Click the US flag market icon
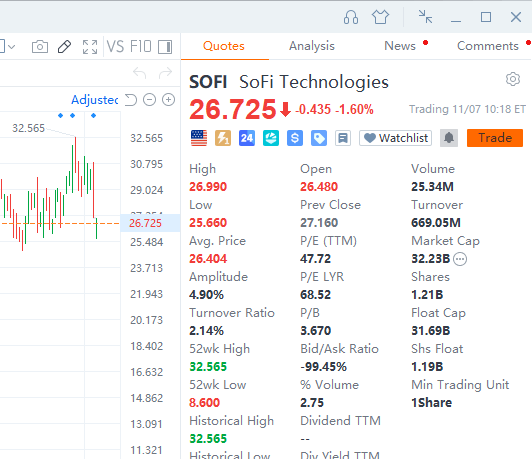 [199, 138]
